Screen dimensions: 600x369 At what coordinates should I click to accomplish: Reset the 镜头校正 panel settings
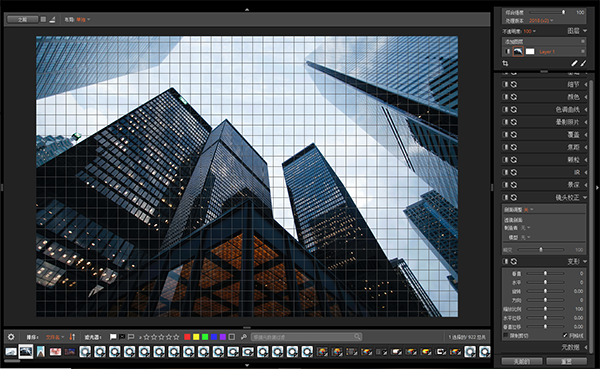[514, 198]
